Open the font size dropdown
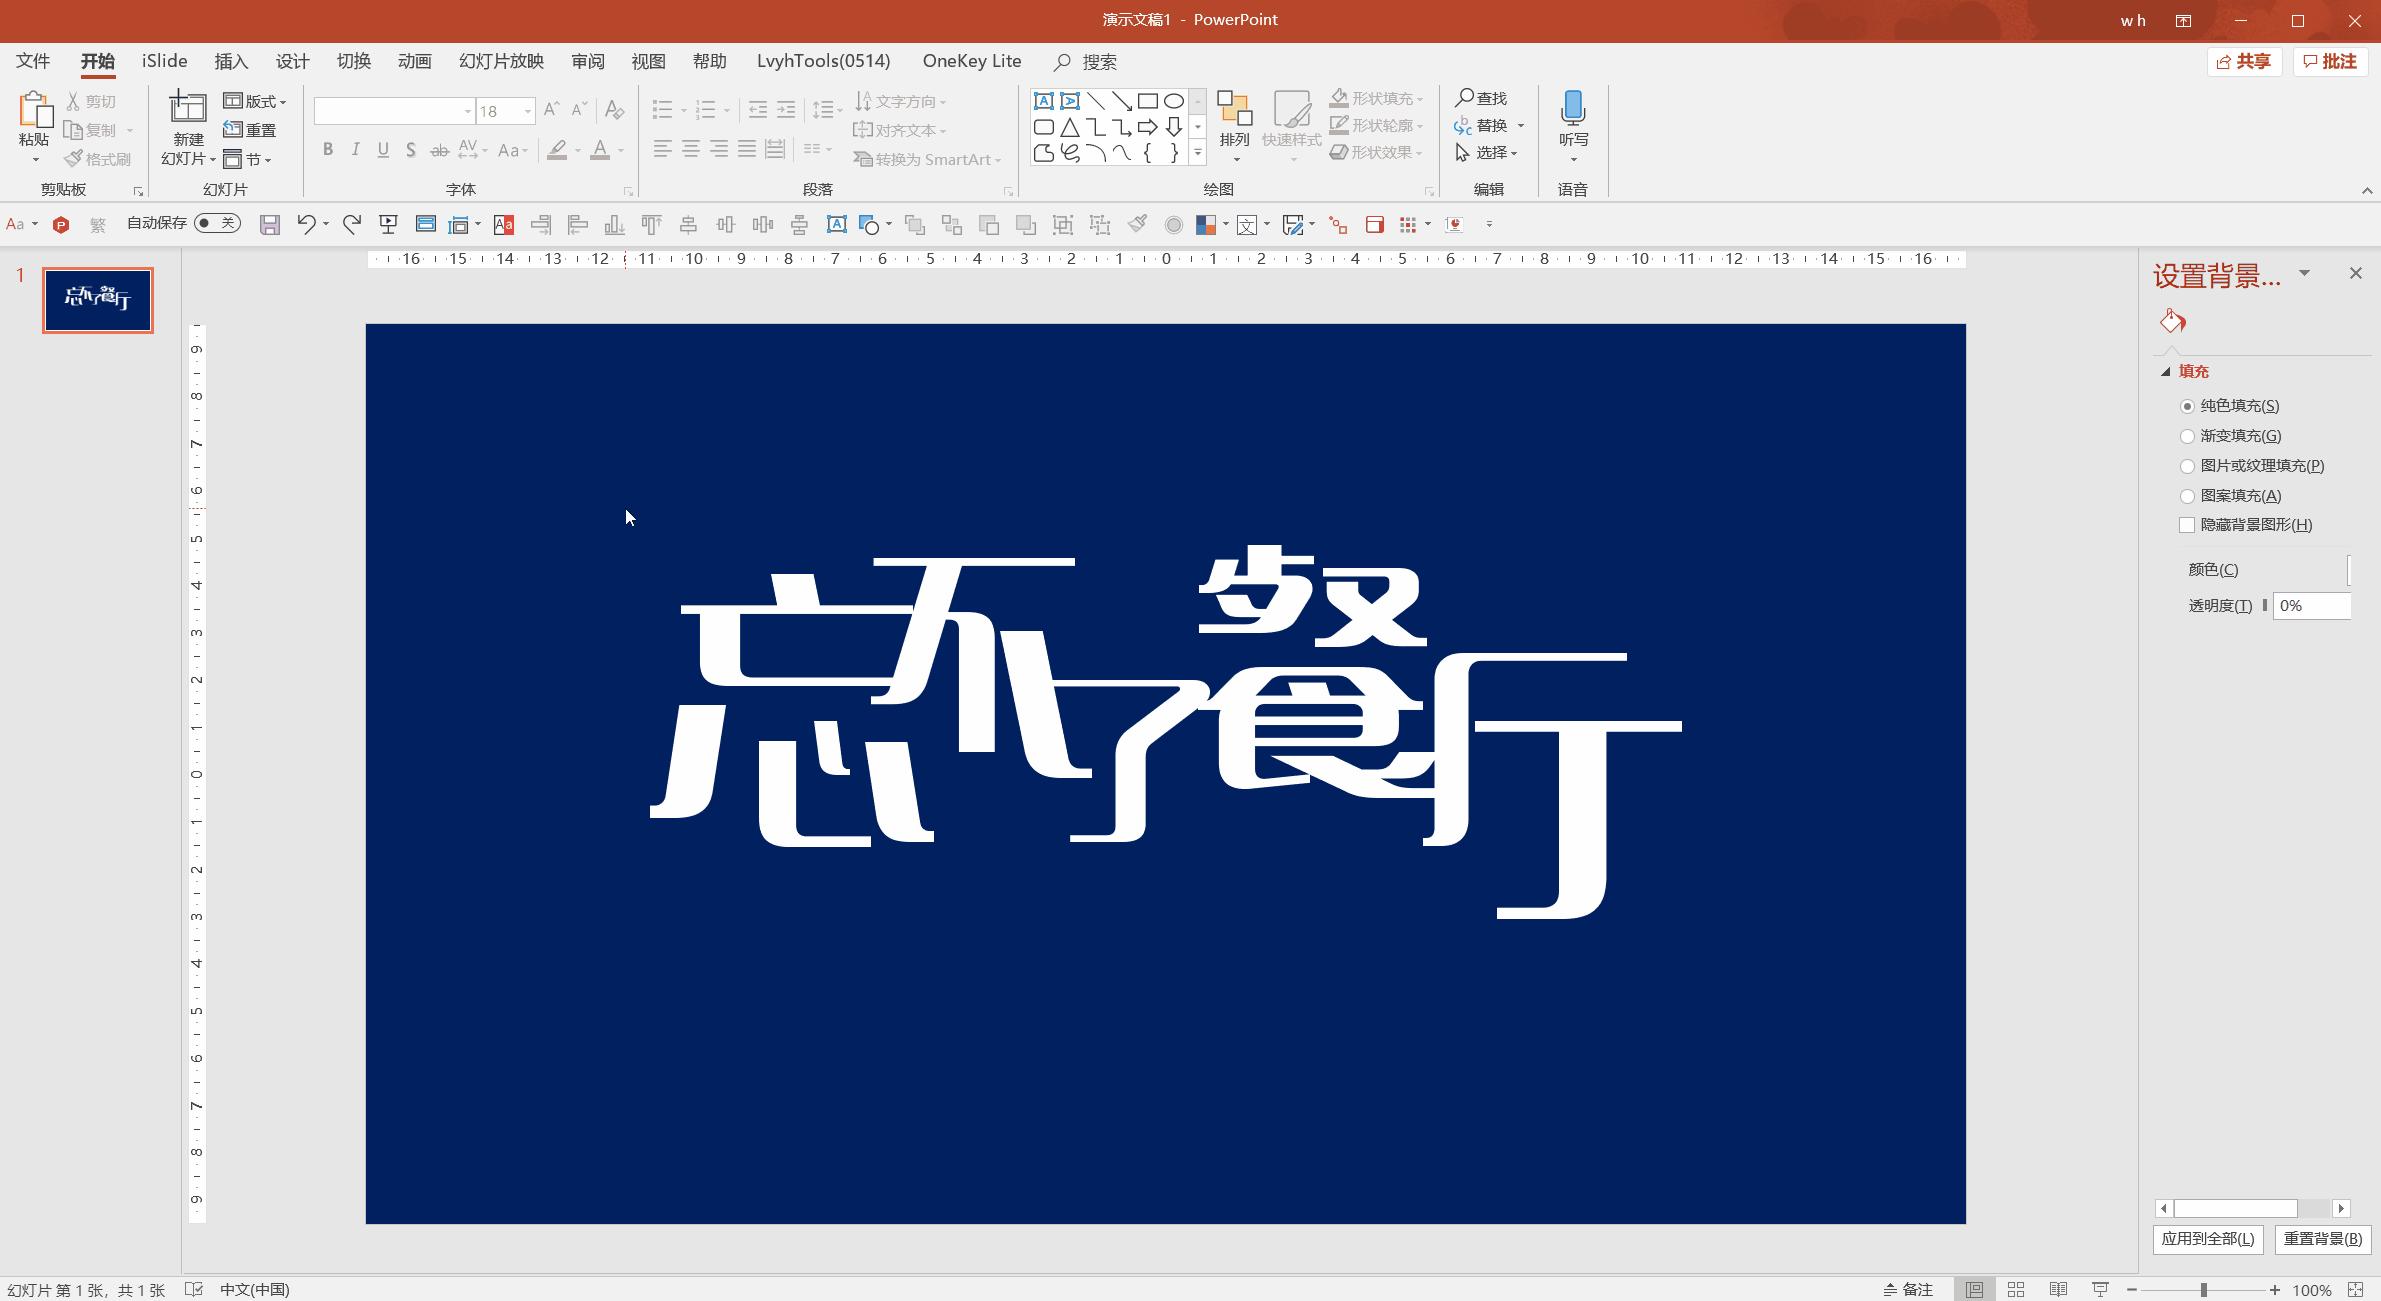2381x1301 pixels. (525, 111)
